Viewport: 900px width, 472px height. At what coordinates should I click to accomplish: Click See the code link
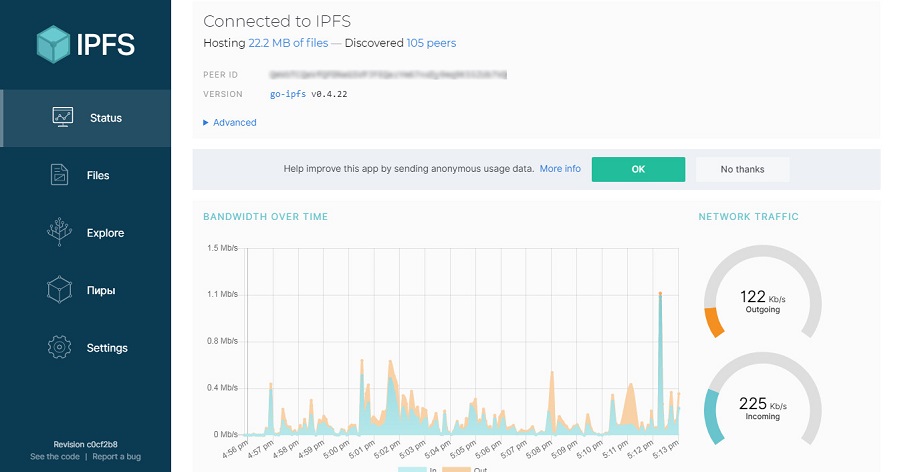click(55, 456)
